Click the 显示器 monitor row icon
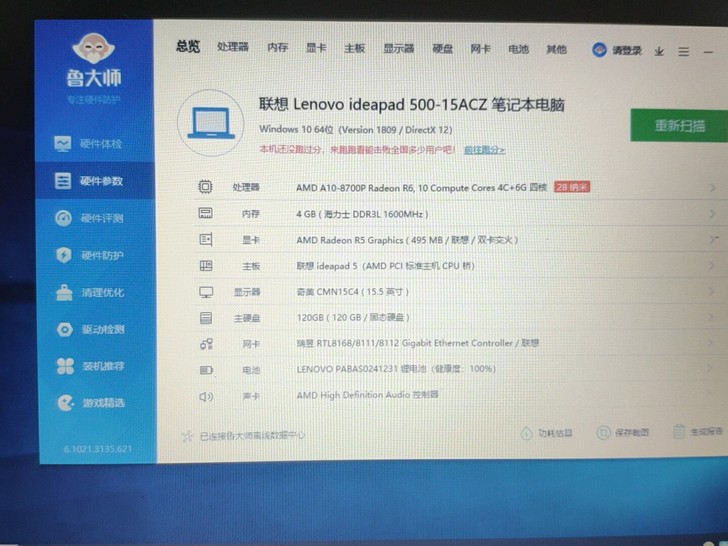 [206, 292]
